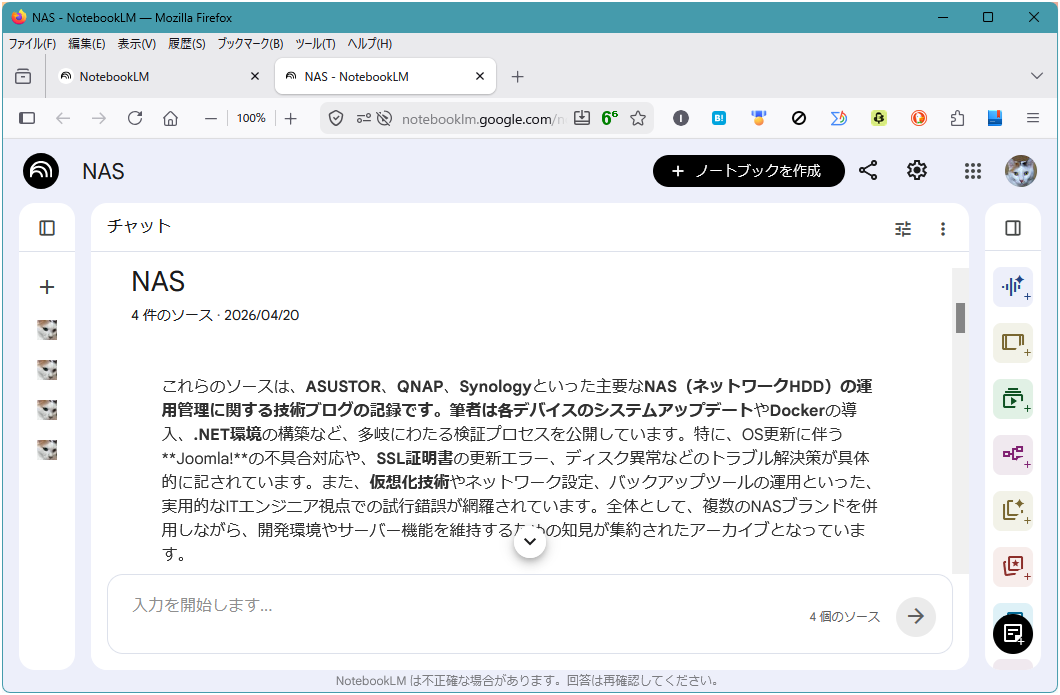This screenshot has width=1060, height=695.
Task: Reset the 100% zoom level
Action: pos(251,118)
